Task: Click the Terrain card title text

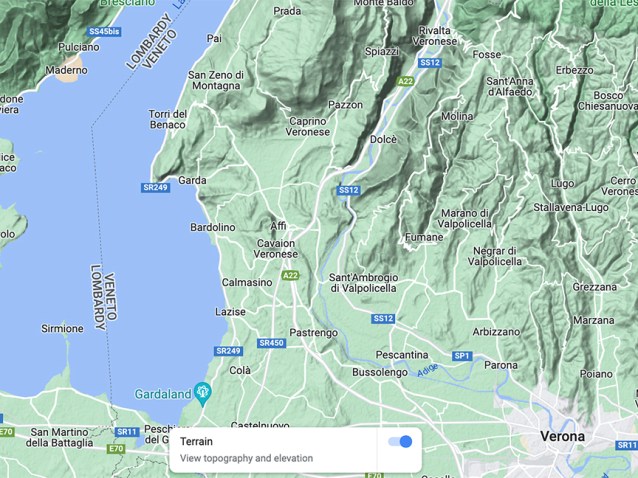Action: click(196, 441)
